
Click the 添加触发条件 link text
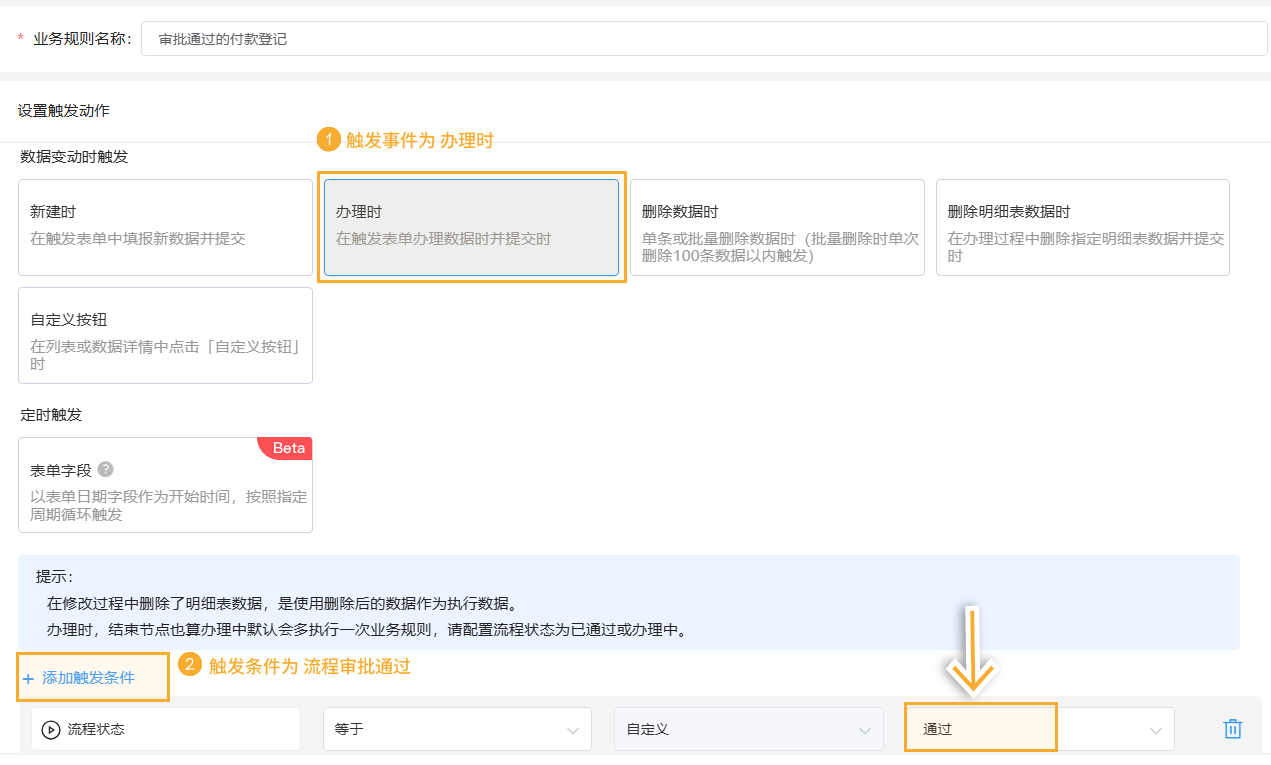(88, 678)
